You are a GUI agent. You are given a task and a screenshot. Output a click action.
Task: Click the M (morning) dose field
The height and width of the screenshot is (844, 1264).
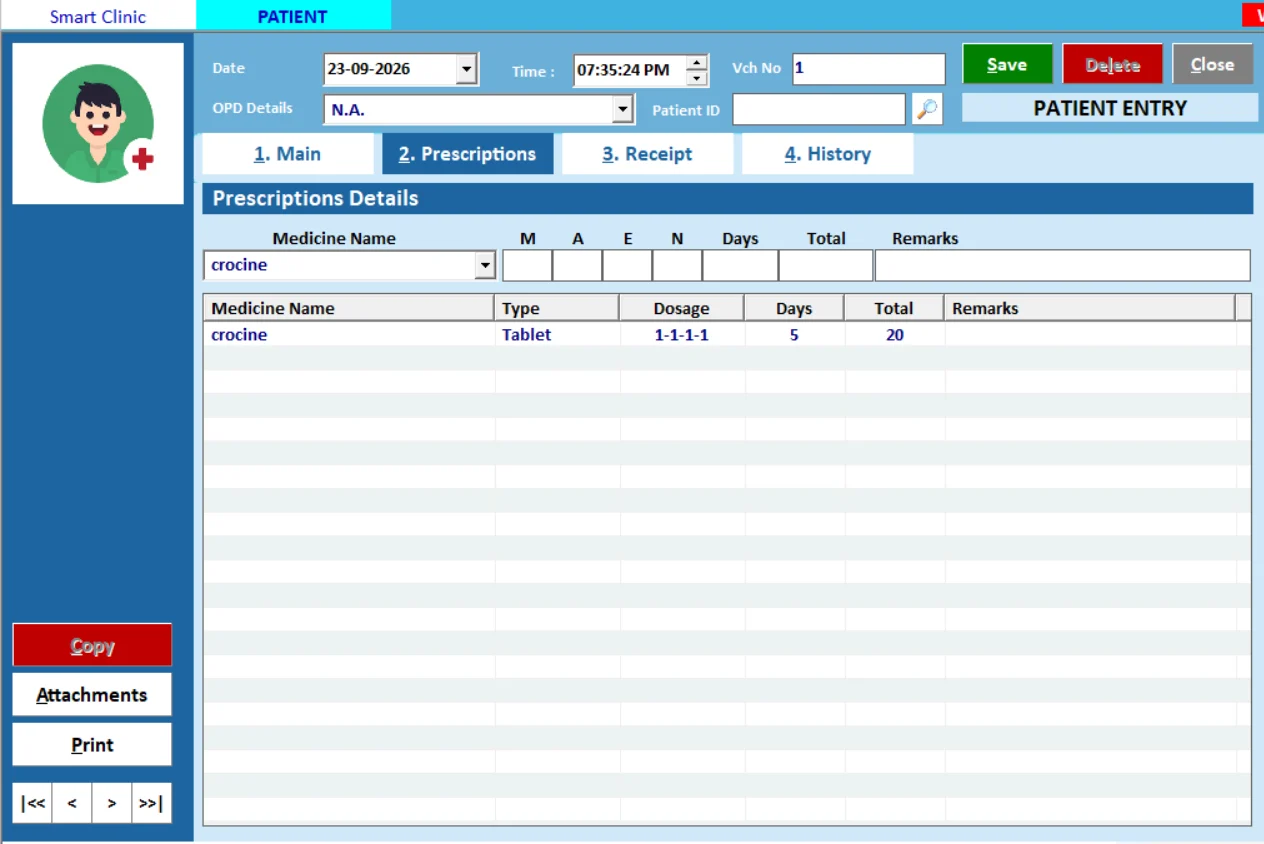pyautogui.click(x=527, y=265)
